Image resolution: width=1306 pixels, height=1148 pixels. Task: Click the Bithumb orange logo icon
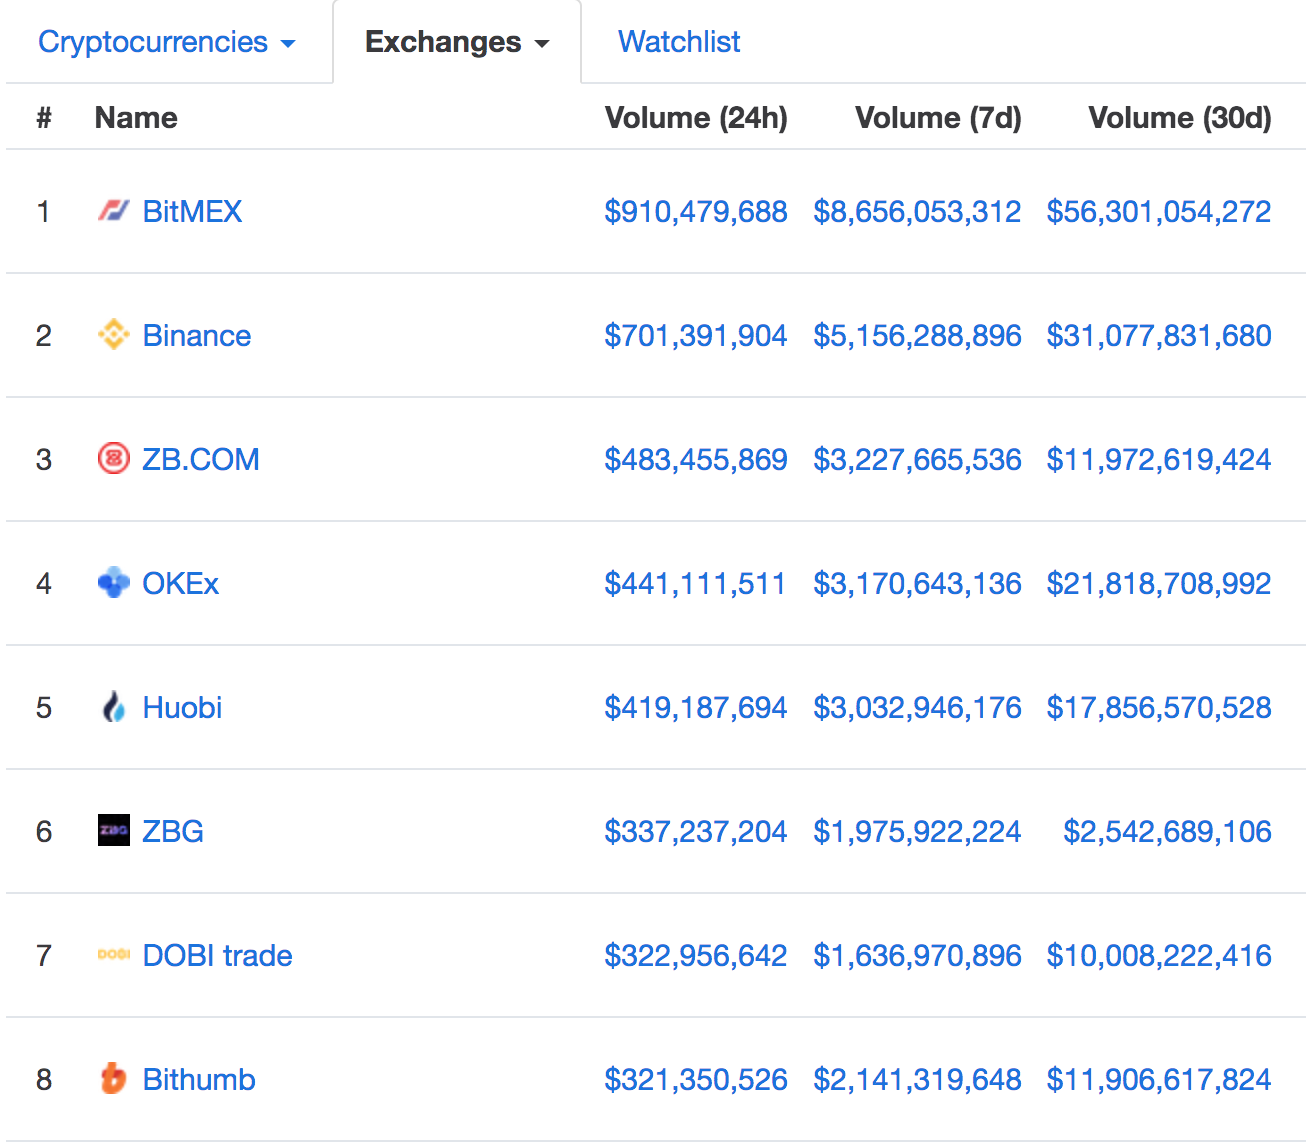[x=114, y=1079]
